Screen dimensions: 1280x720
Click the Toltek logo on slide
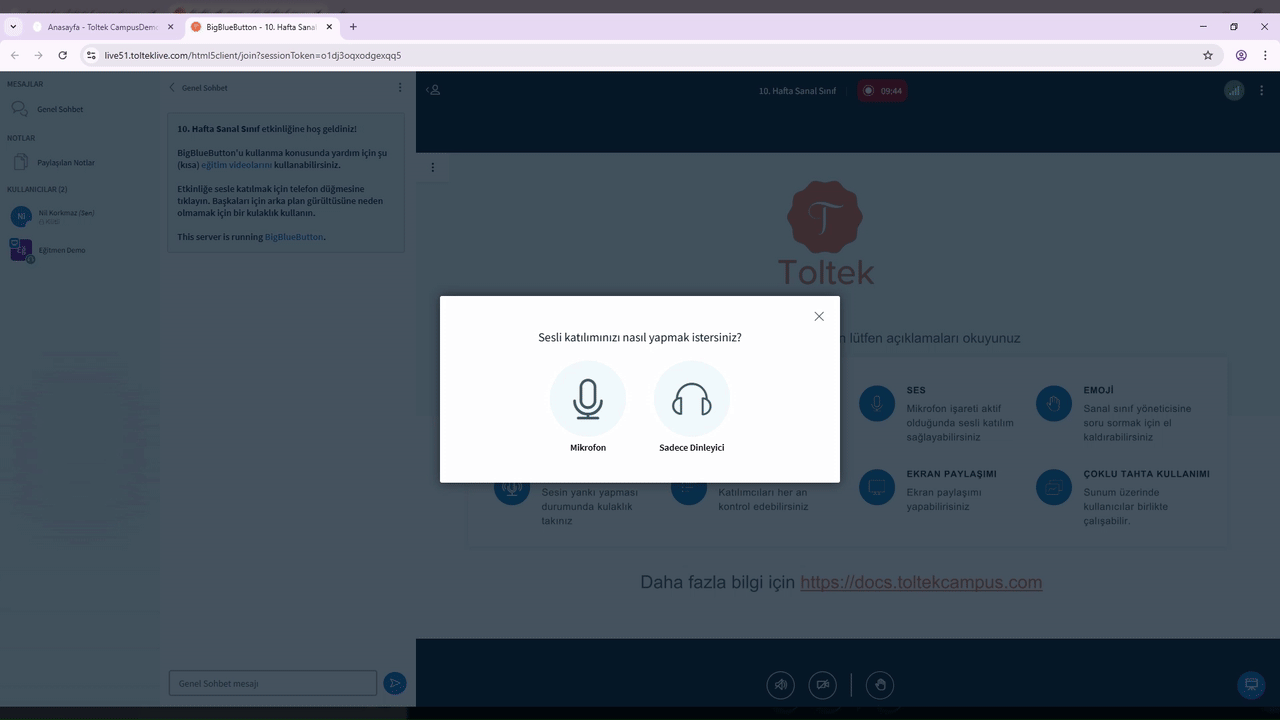[826, 233]
